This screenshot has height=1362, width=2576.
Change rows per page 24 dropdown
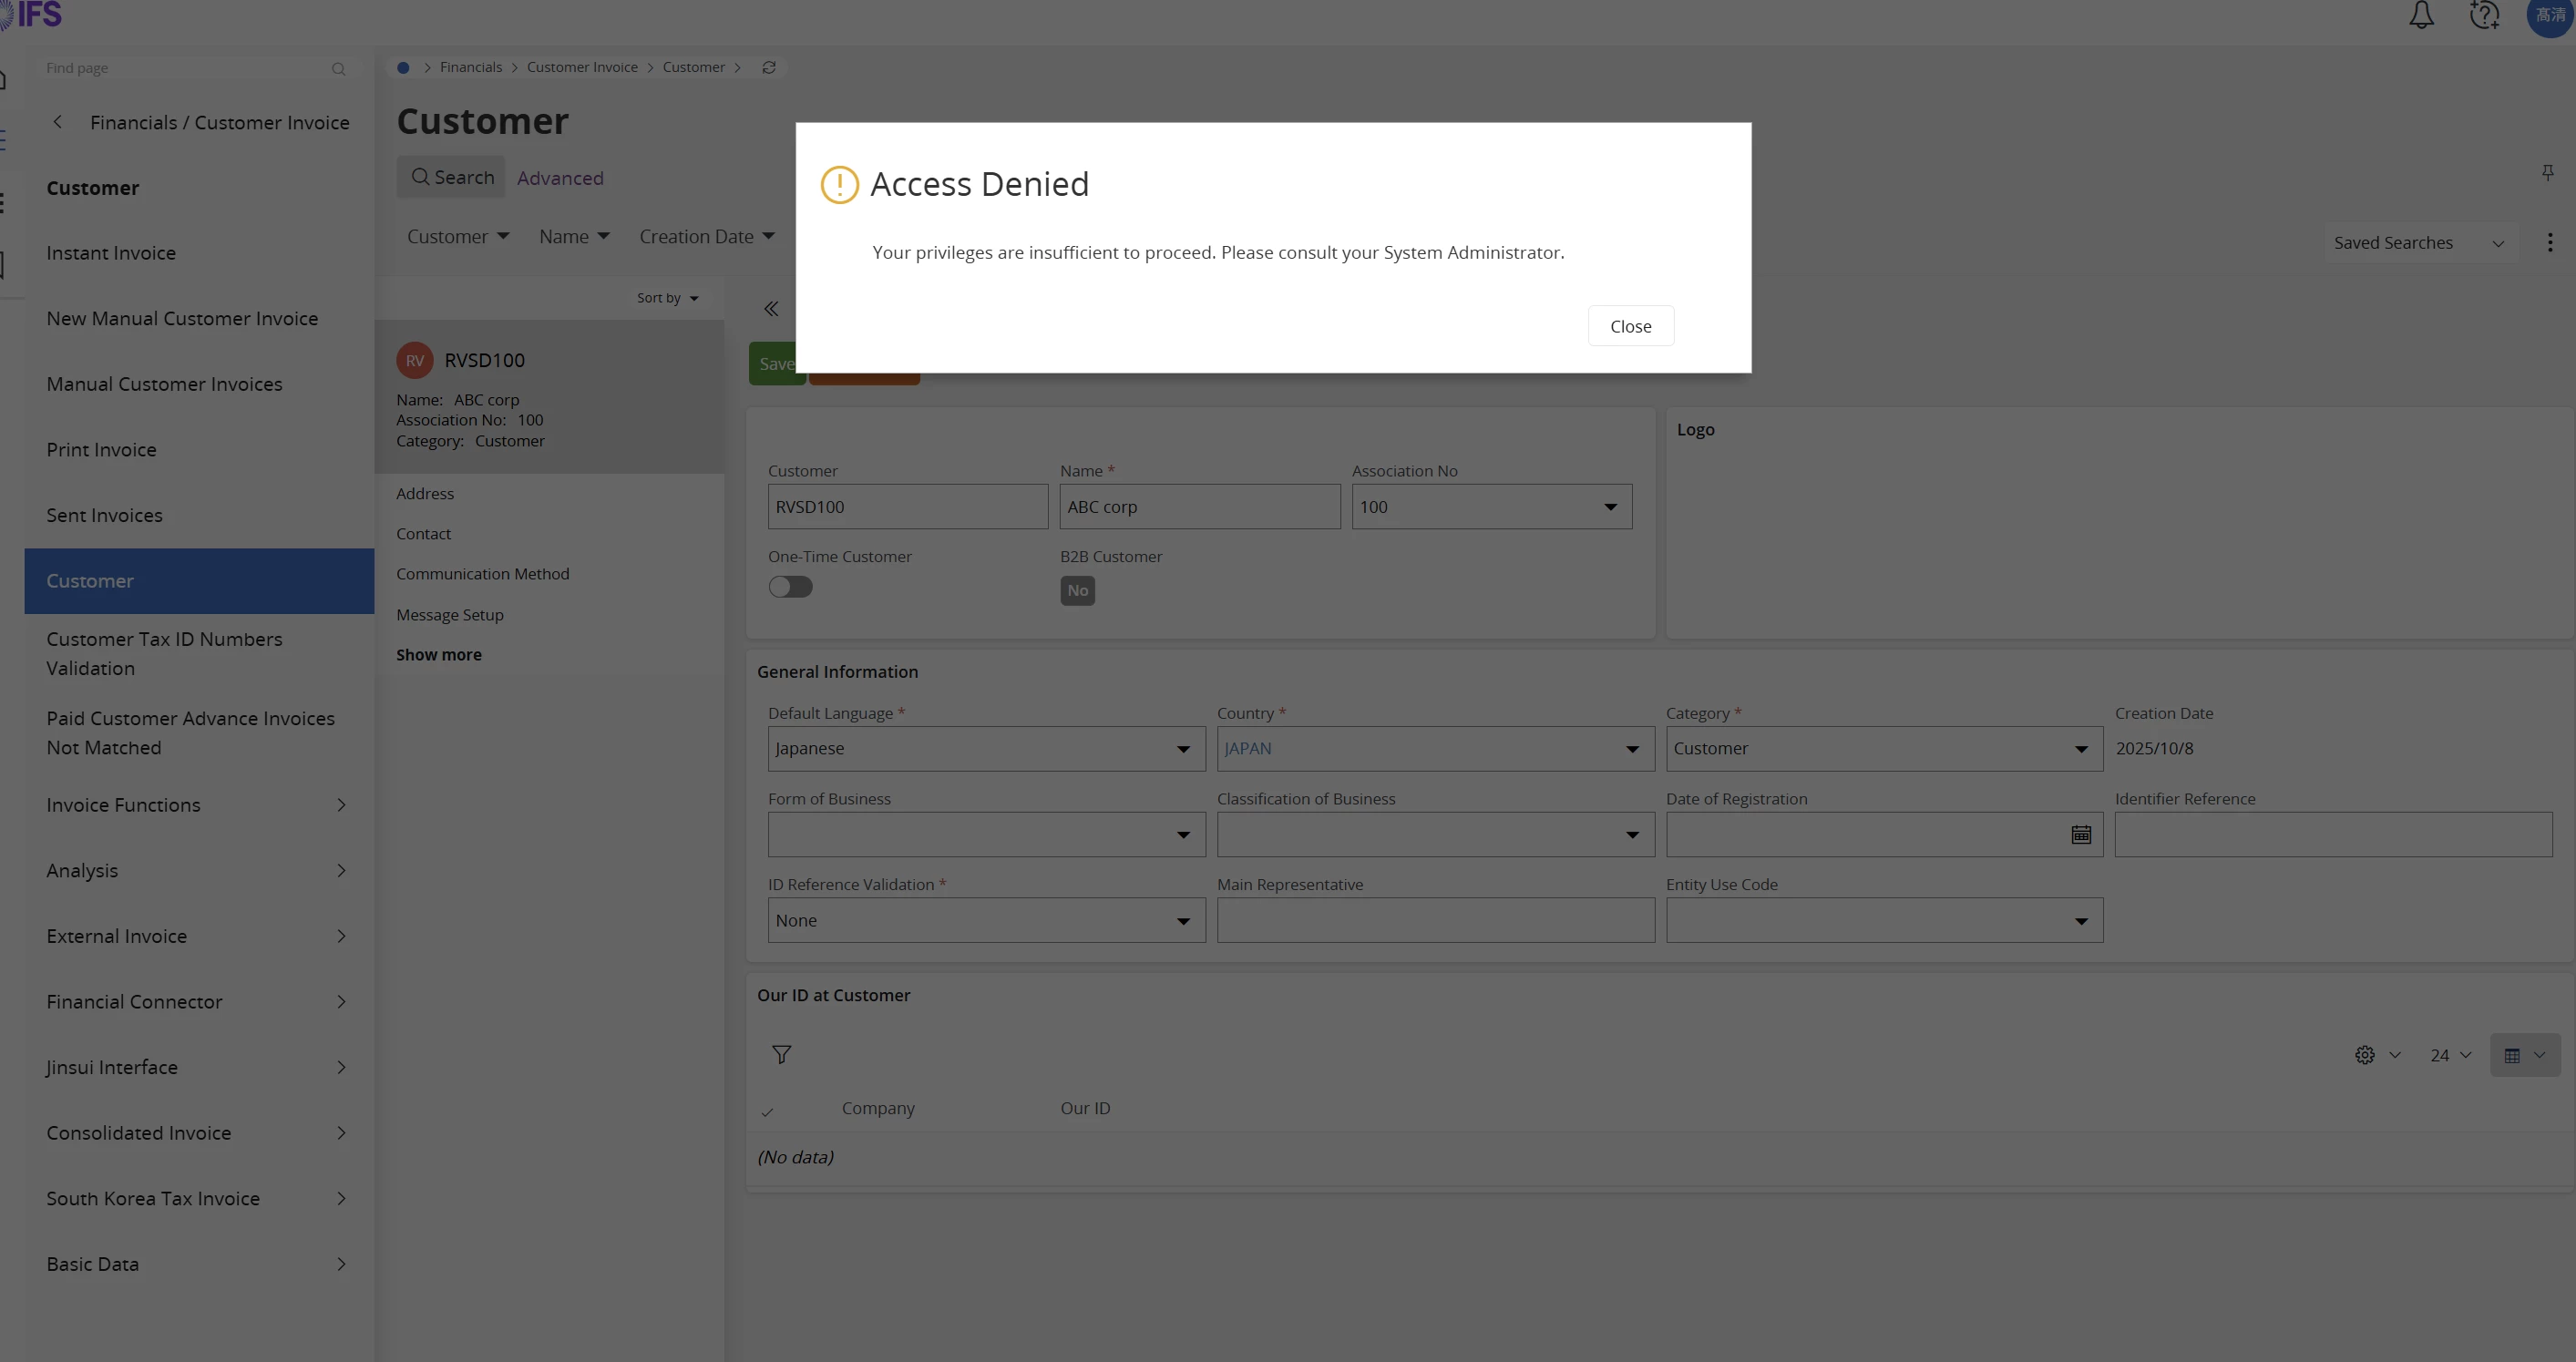point(2450,1055)
